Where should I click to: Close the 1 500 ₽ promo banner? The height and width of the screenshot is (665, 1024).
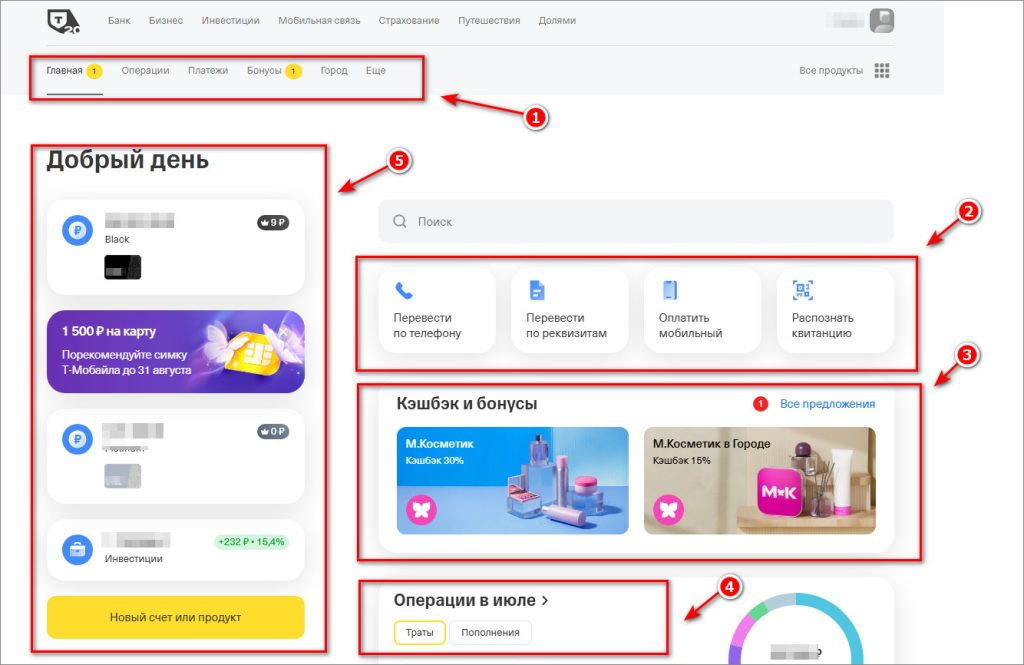[x=283, y=331]
